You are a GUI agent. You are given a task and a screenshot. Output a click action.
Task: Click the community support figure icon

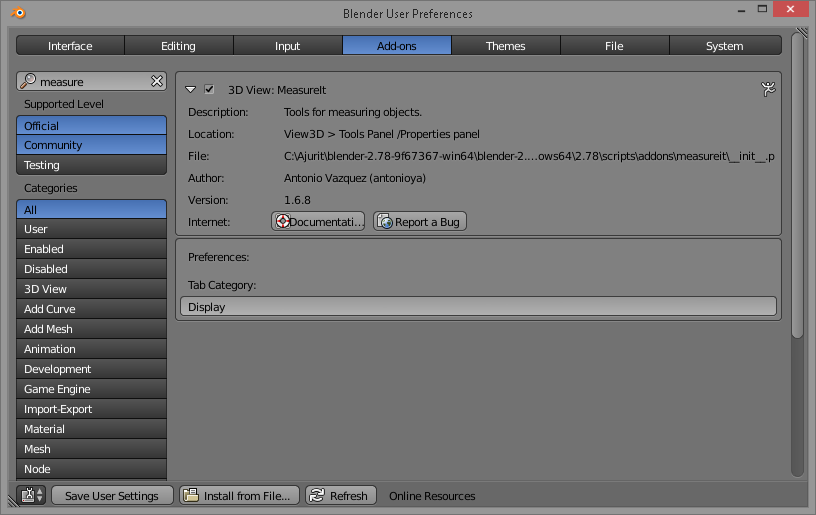[768, 89]
